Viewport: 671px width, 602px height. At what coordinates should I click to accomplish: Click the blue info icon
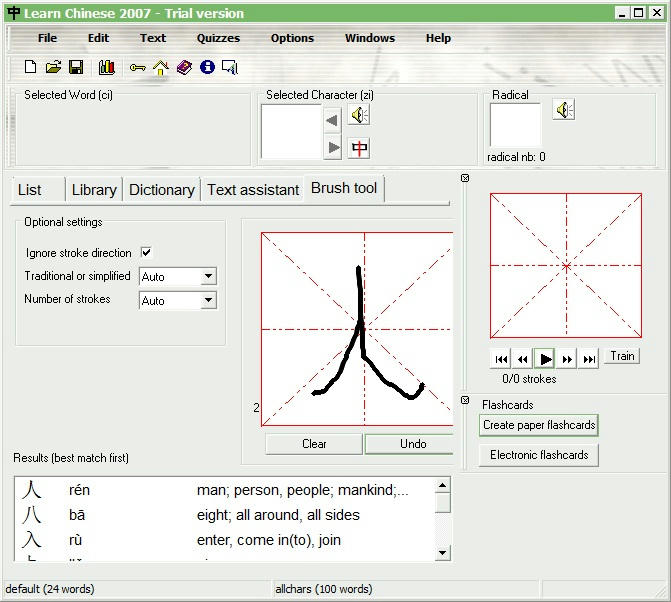point(207,67)
